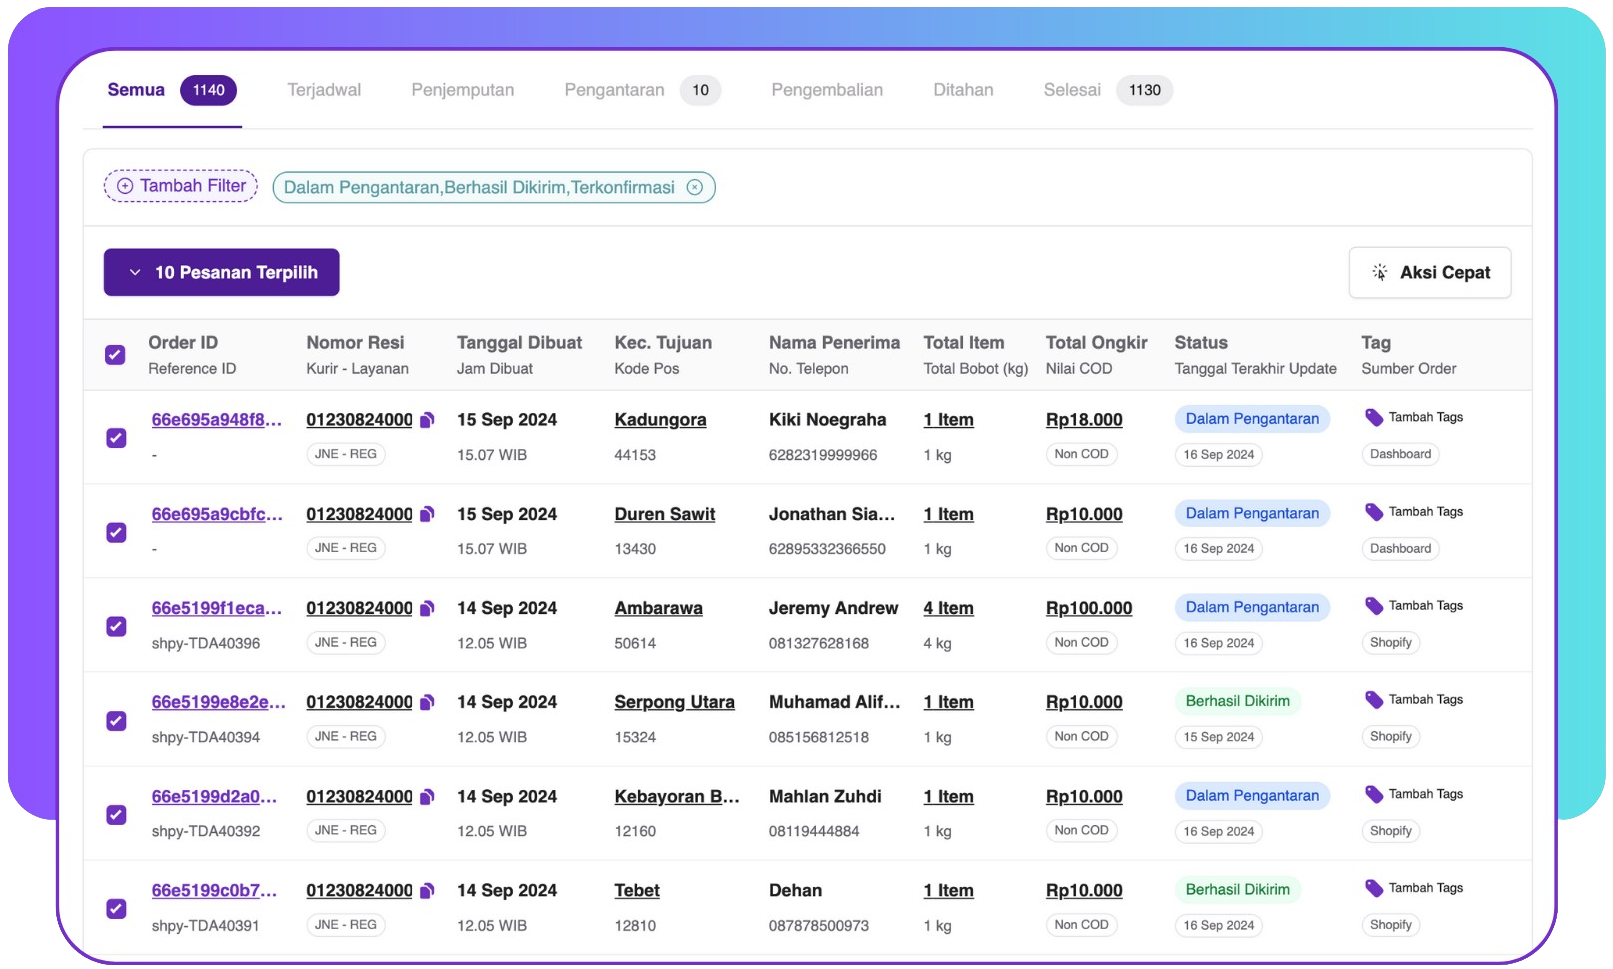The height and width of the screenshot is (969, 1613).
Task: Click Dalam Pengantaran status in Mahlan Zuhdi row
Action: tap(1252, 796)
